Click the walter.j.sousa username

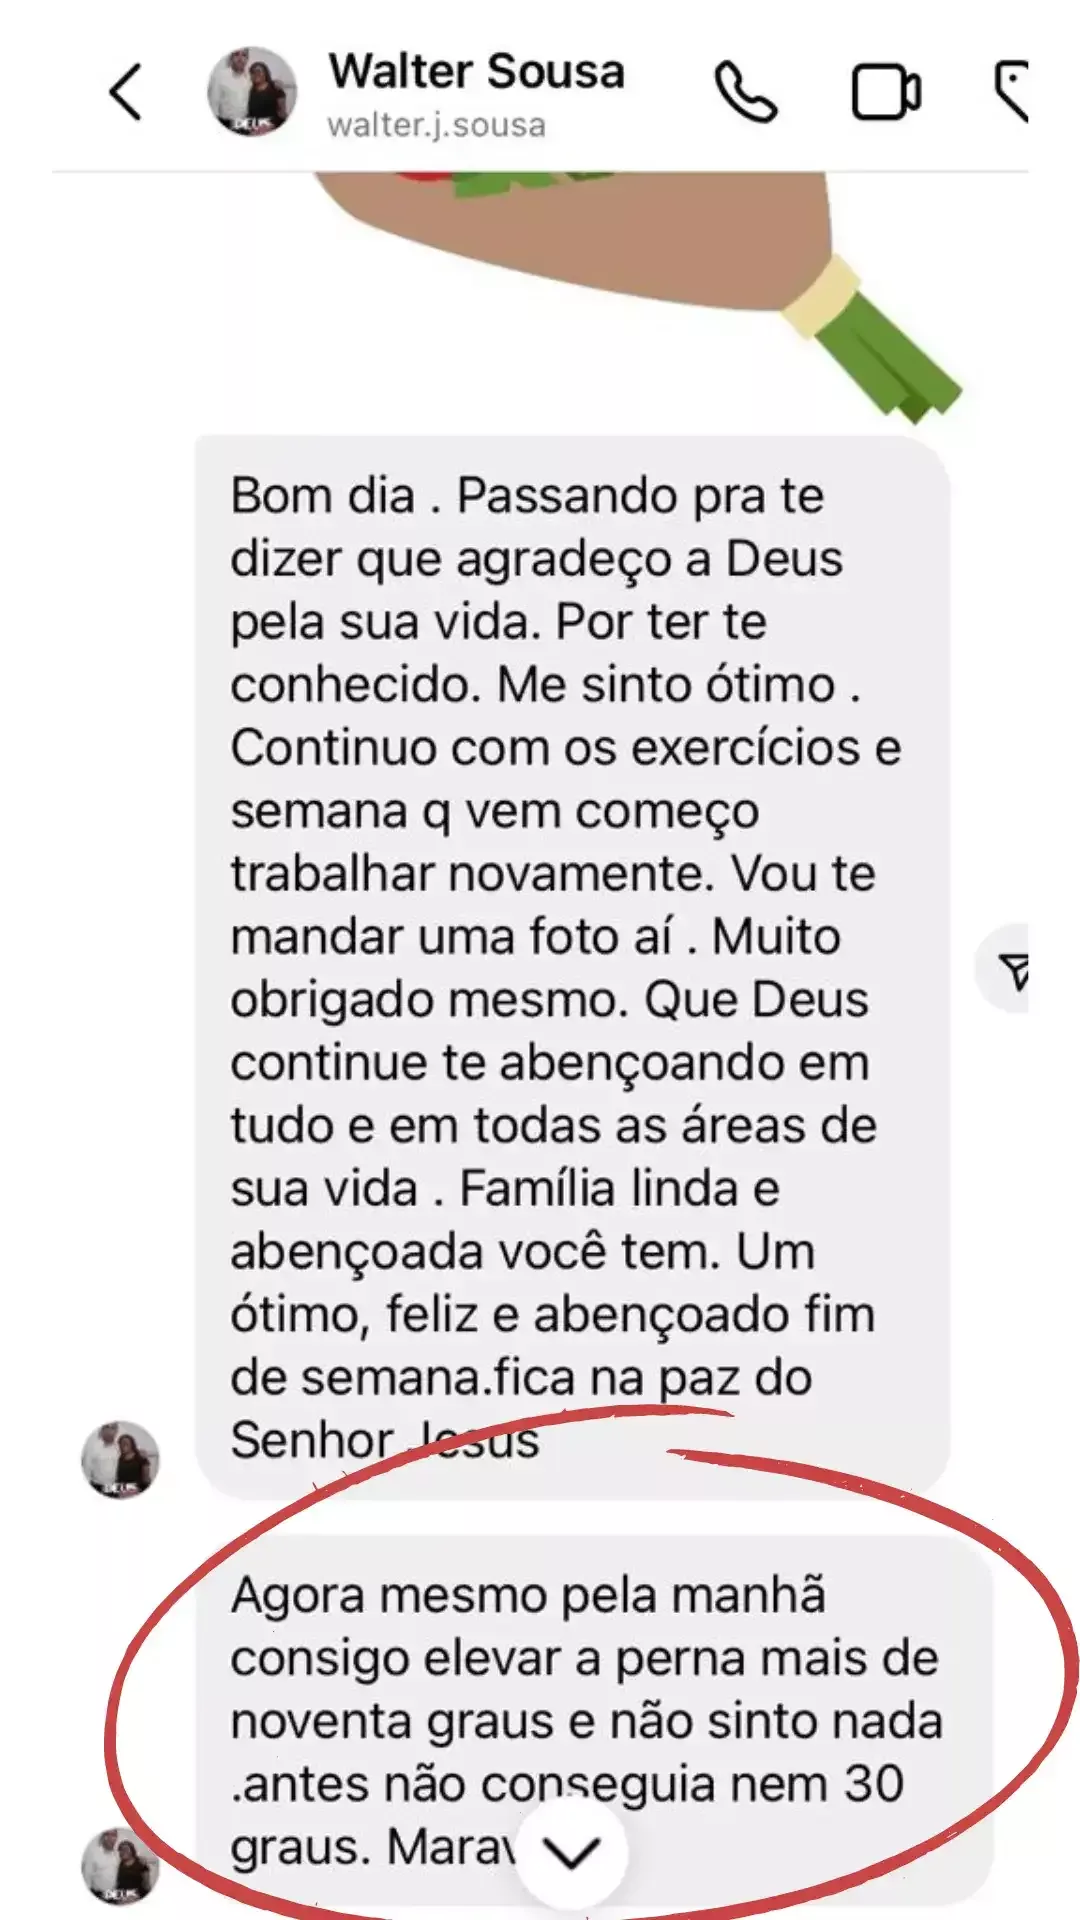pyautogui.click(x=437, y=126)
